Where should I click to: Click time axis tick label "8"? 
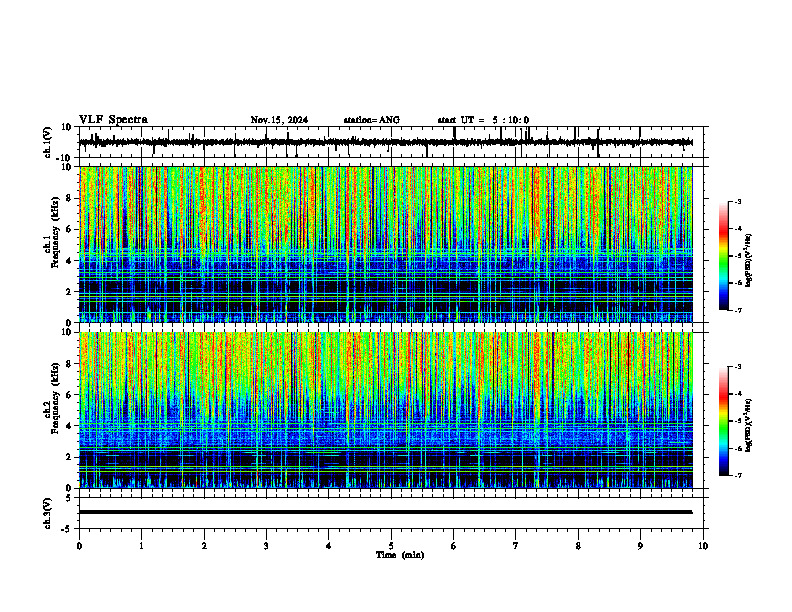pyautogui.click(x=578, y=546)
